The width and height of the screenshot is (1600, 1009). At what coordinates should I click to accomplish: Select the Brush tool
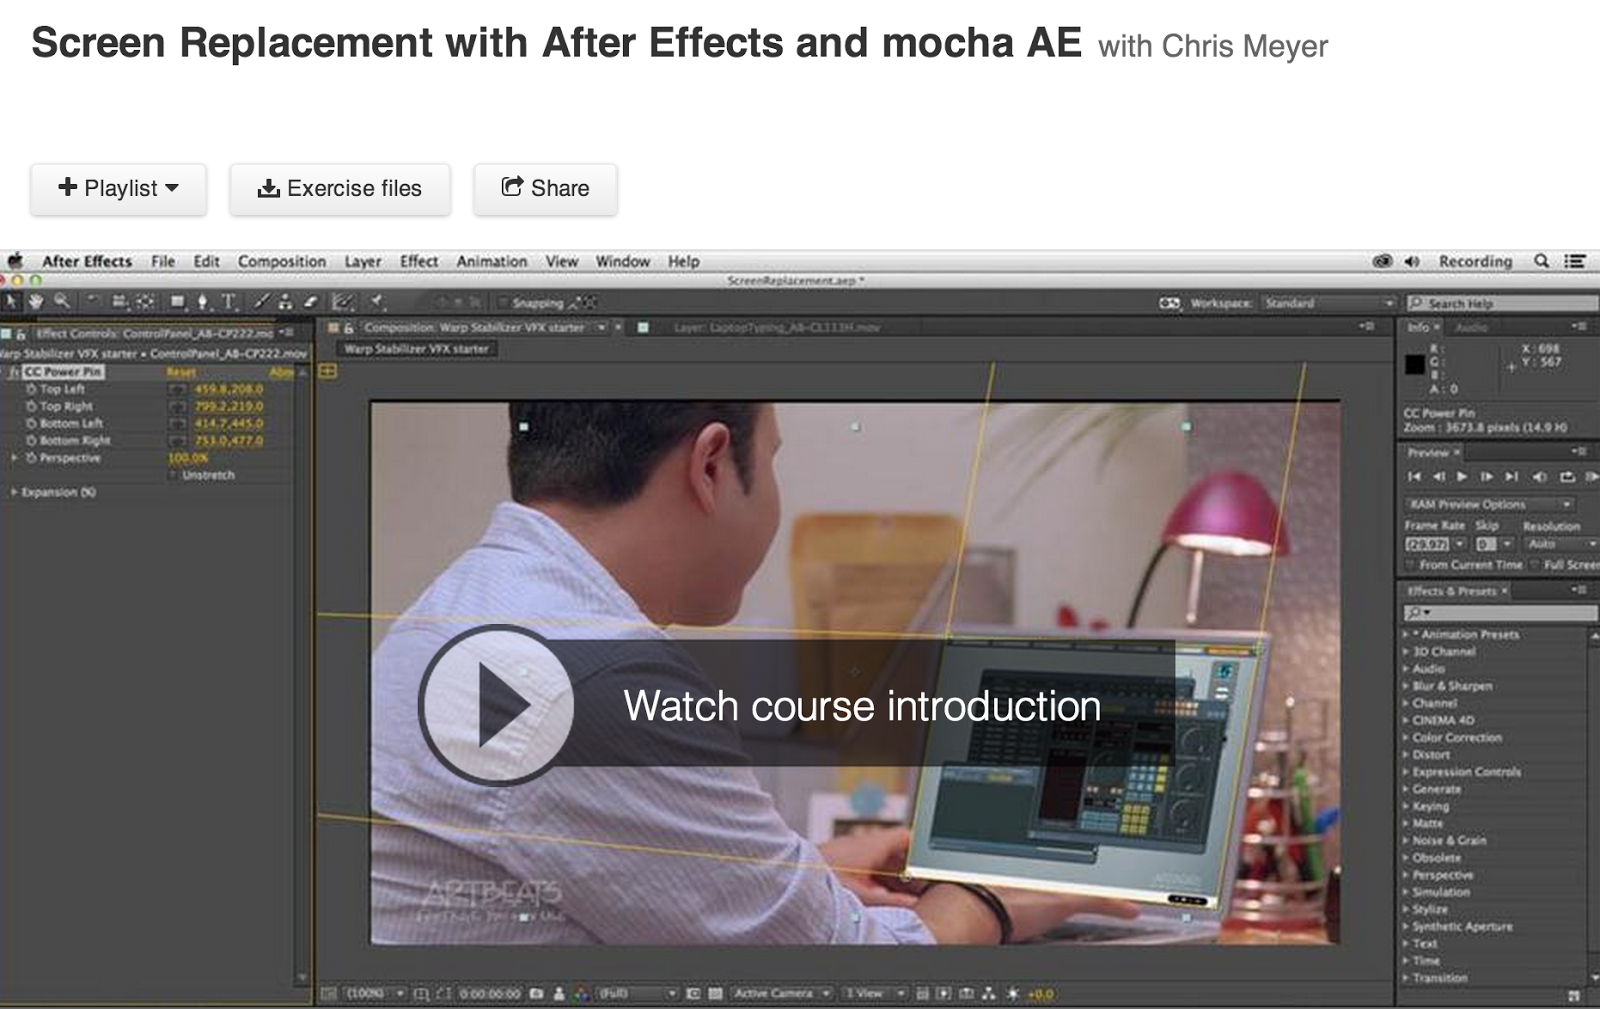pos(262,301)
